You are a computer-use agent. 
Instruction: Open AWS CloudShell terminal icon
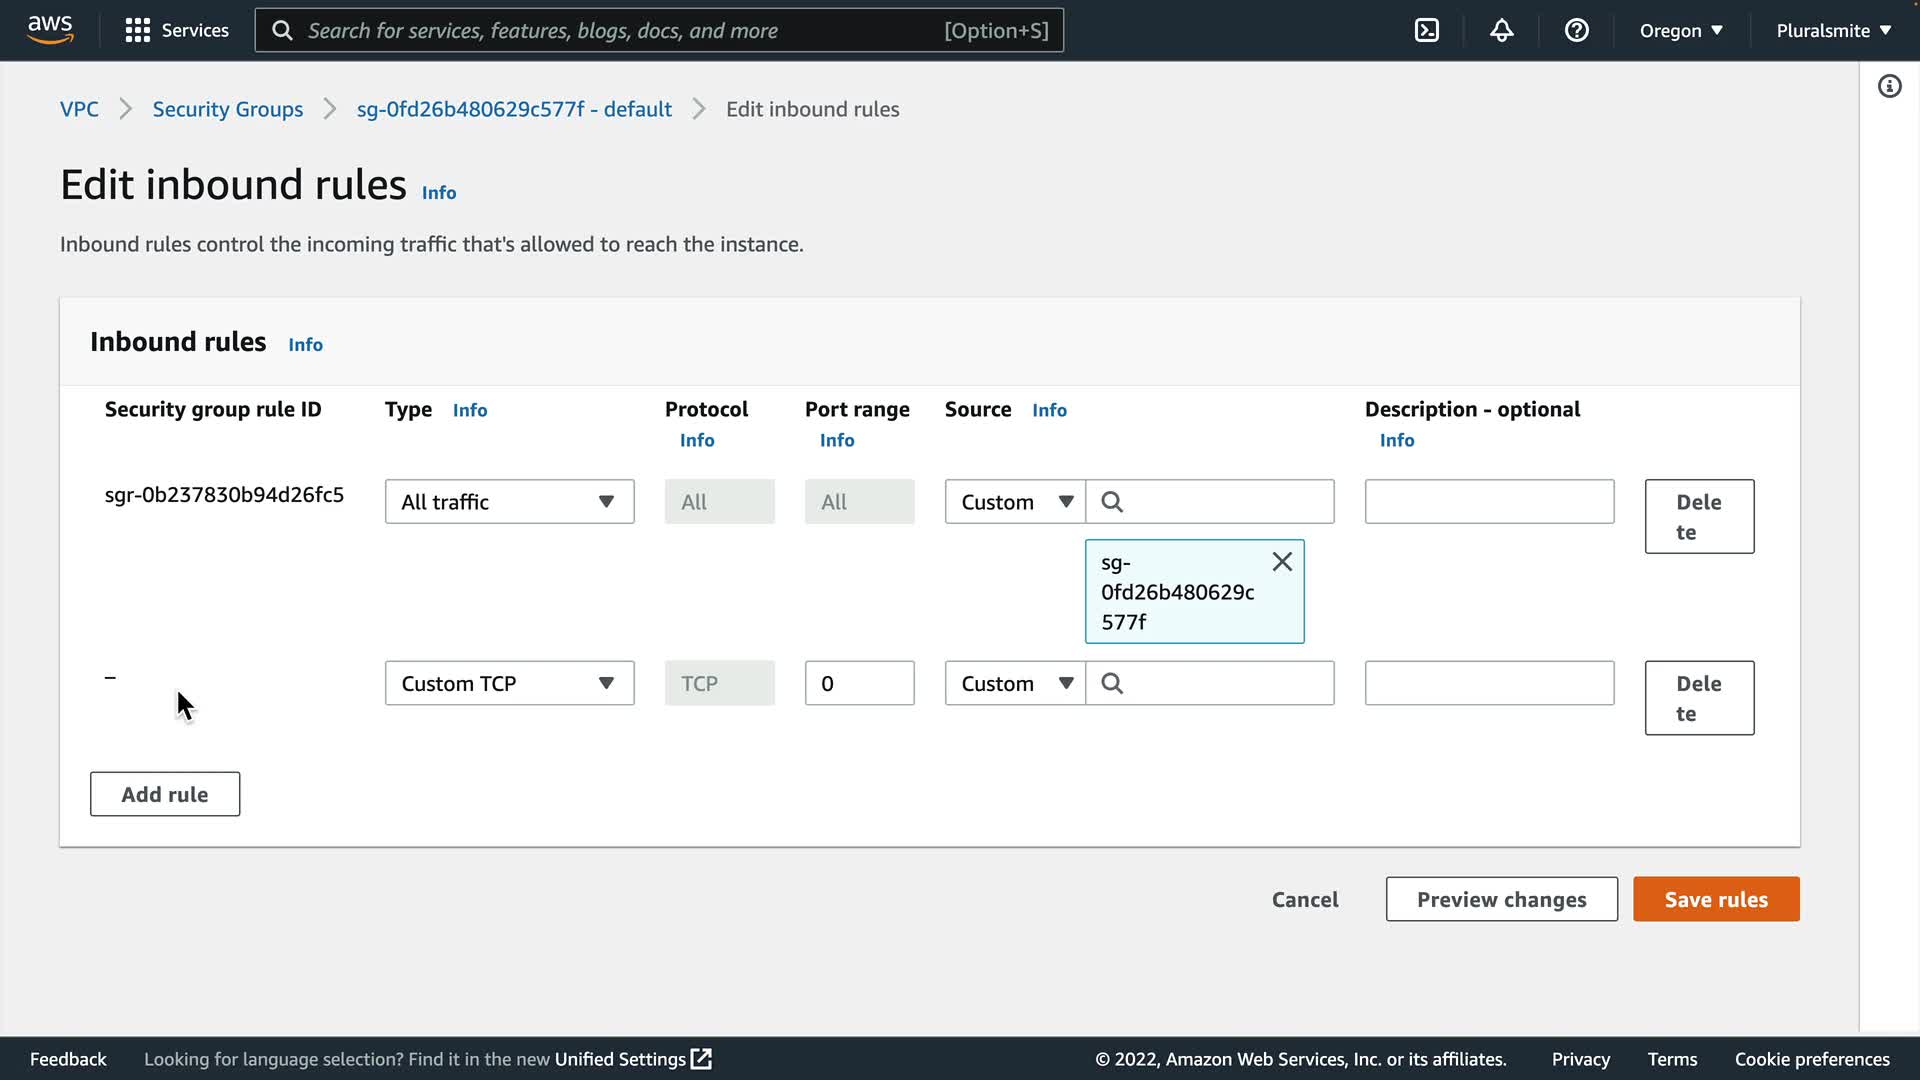pos(1427,30)
